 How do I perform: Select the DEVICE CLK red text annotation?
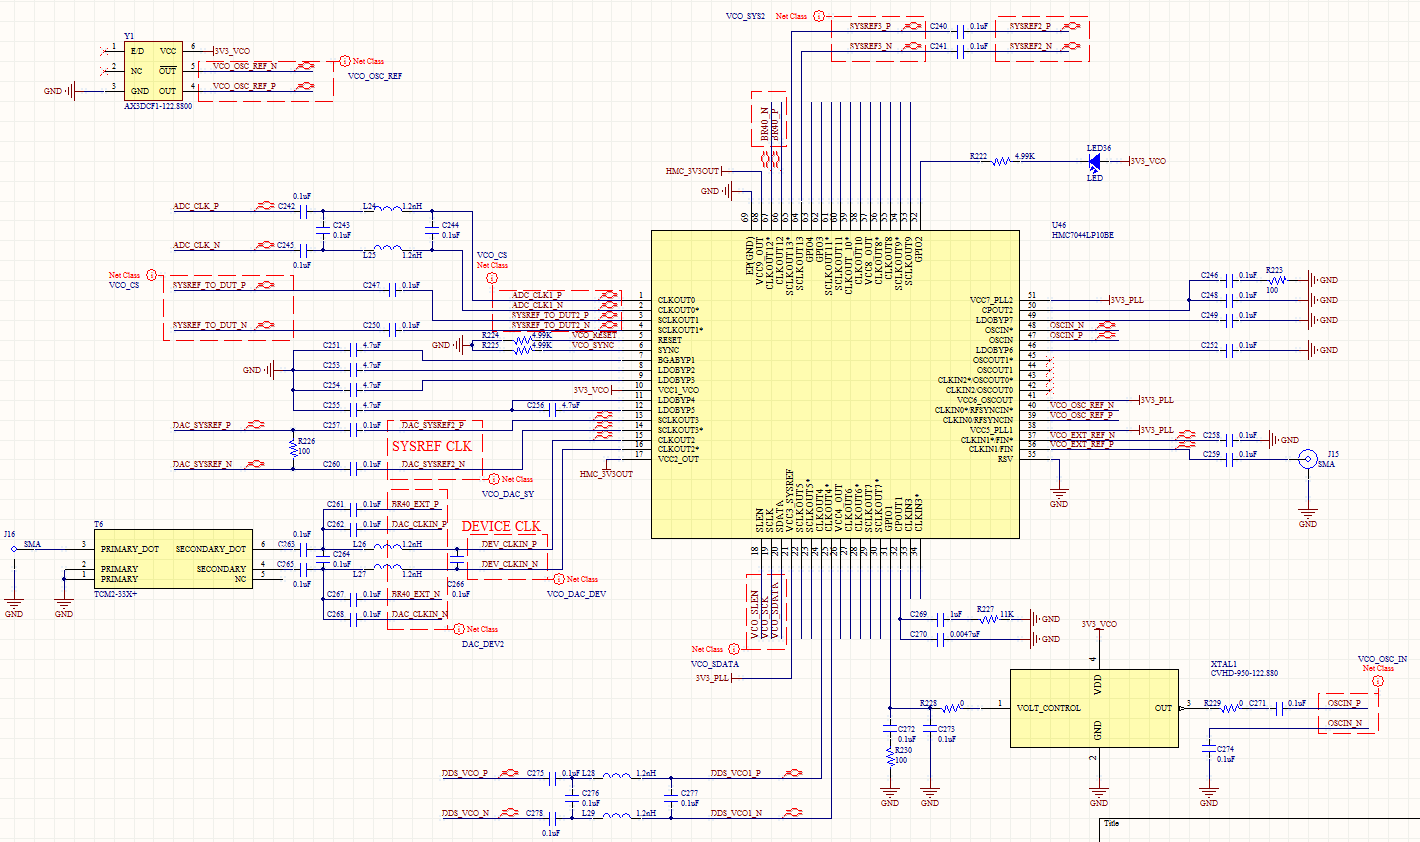(500, 526)
